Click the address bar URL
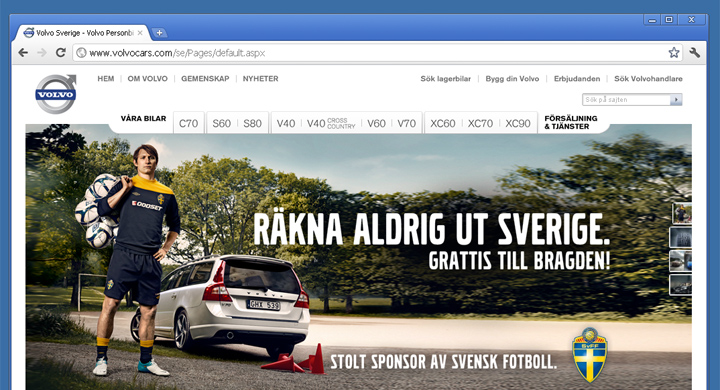The image size is (720, 390). pos(177,53)
